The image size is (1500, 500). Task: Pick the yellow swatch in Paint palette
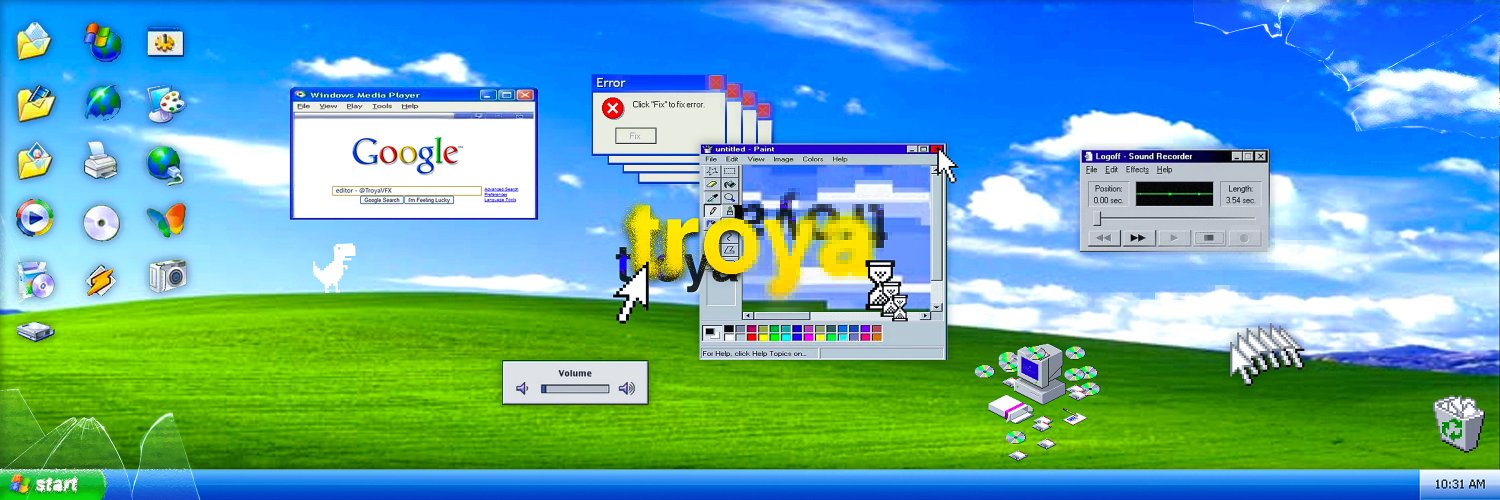(764, 337)
